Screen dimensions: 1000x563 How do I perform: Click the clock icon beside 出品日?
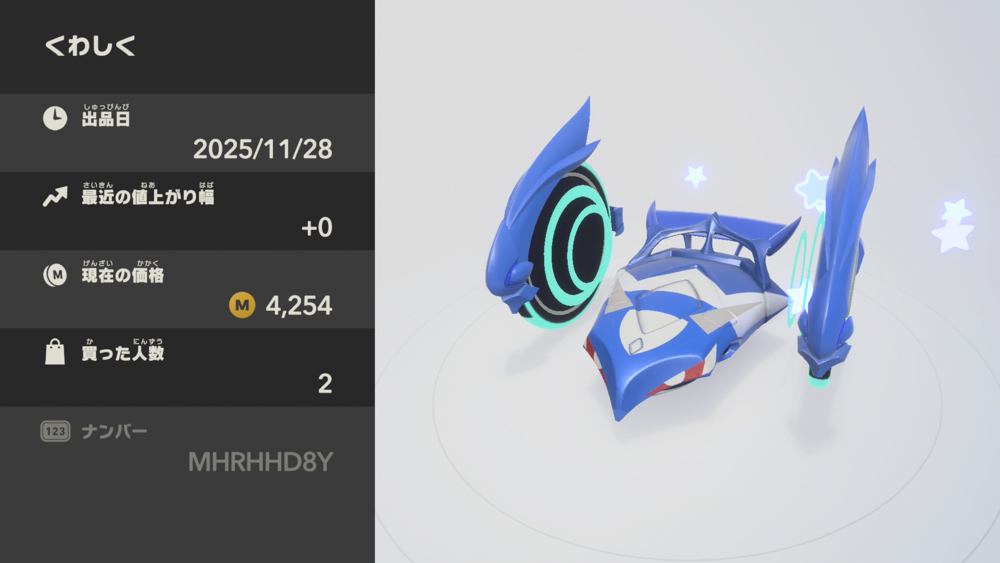[x=55, y=119]
